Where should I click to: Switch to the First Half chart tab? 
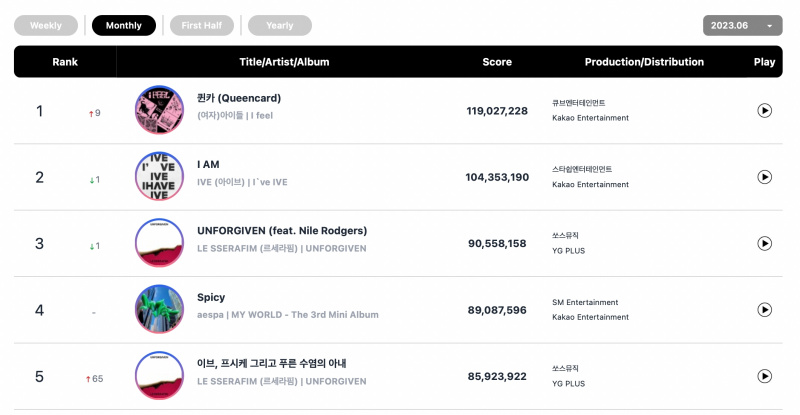(202, 26)
